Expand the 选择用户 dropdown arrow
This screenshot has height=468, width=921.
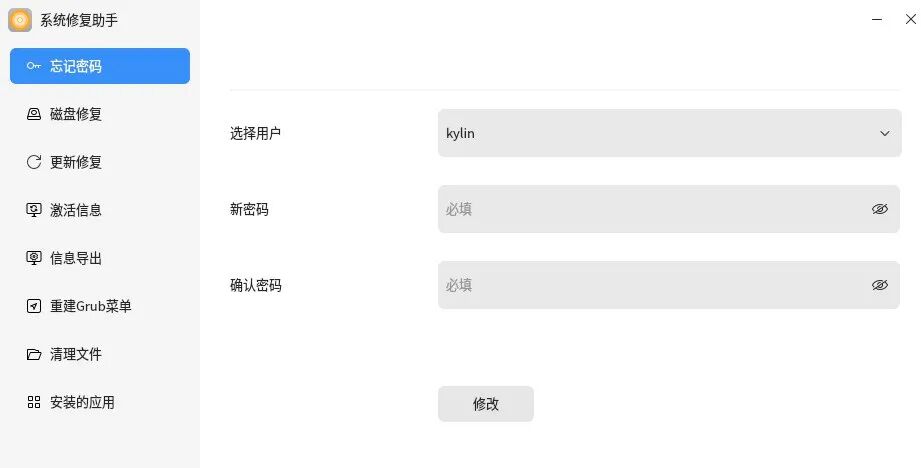point(885,133)
